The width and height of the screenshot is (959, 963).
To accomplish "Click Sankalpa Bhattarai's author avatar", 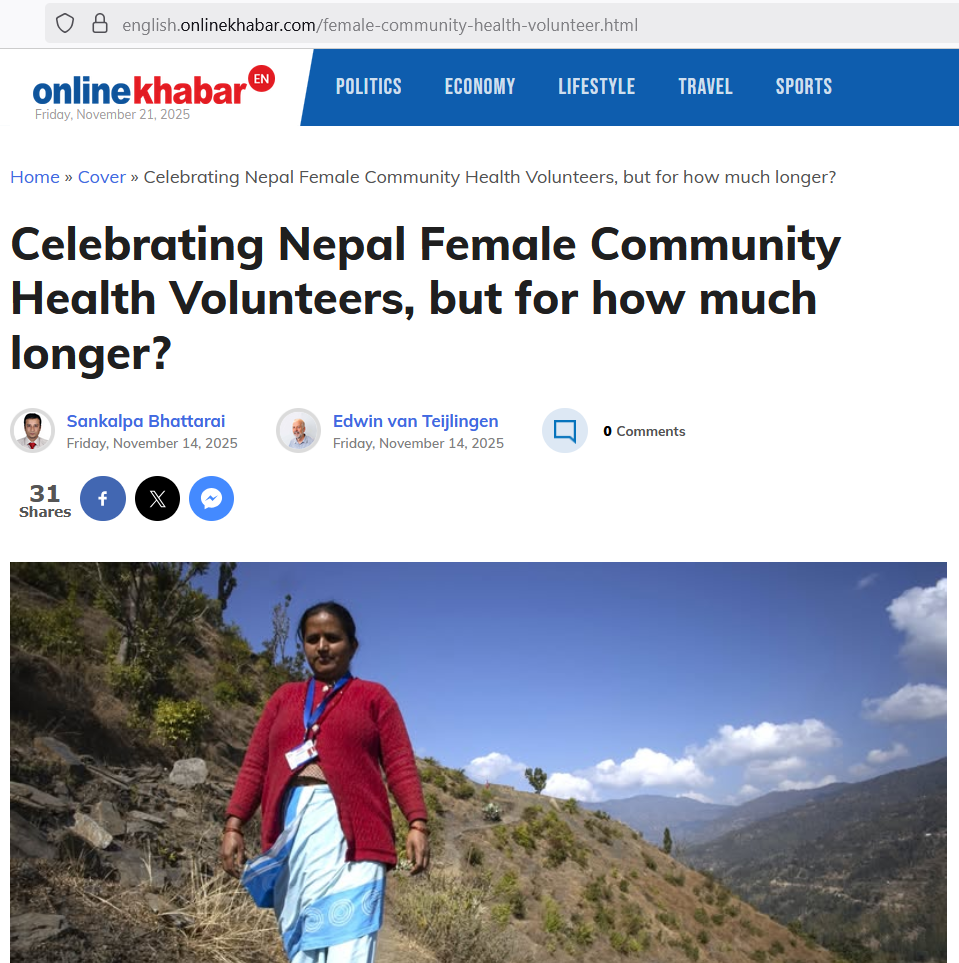I will pyautogui.click(x=32, y=431).
